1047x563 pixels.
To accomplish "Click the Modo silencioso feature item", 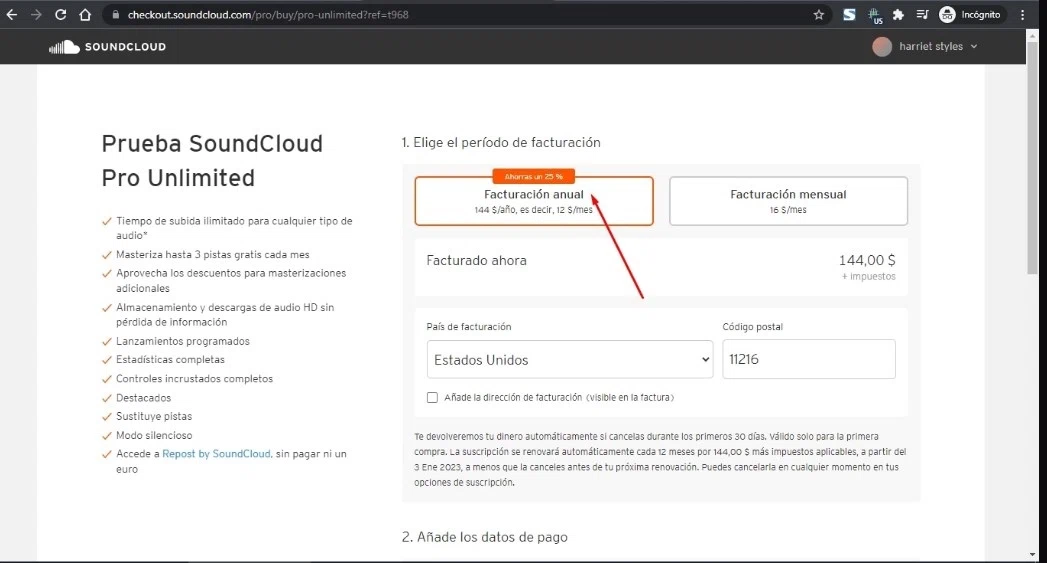I will (x=154, y=435).
